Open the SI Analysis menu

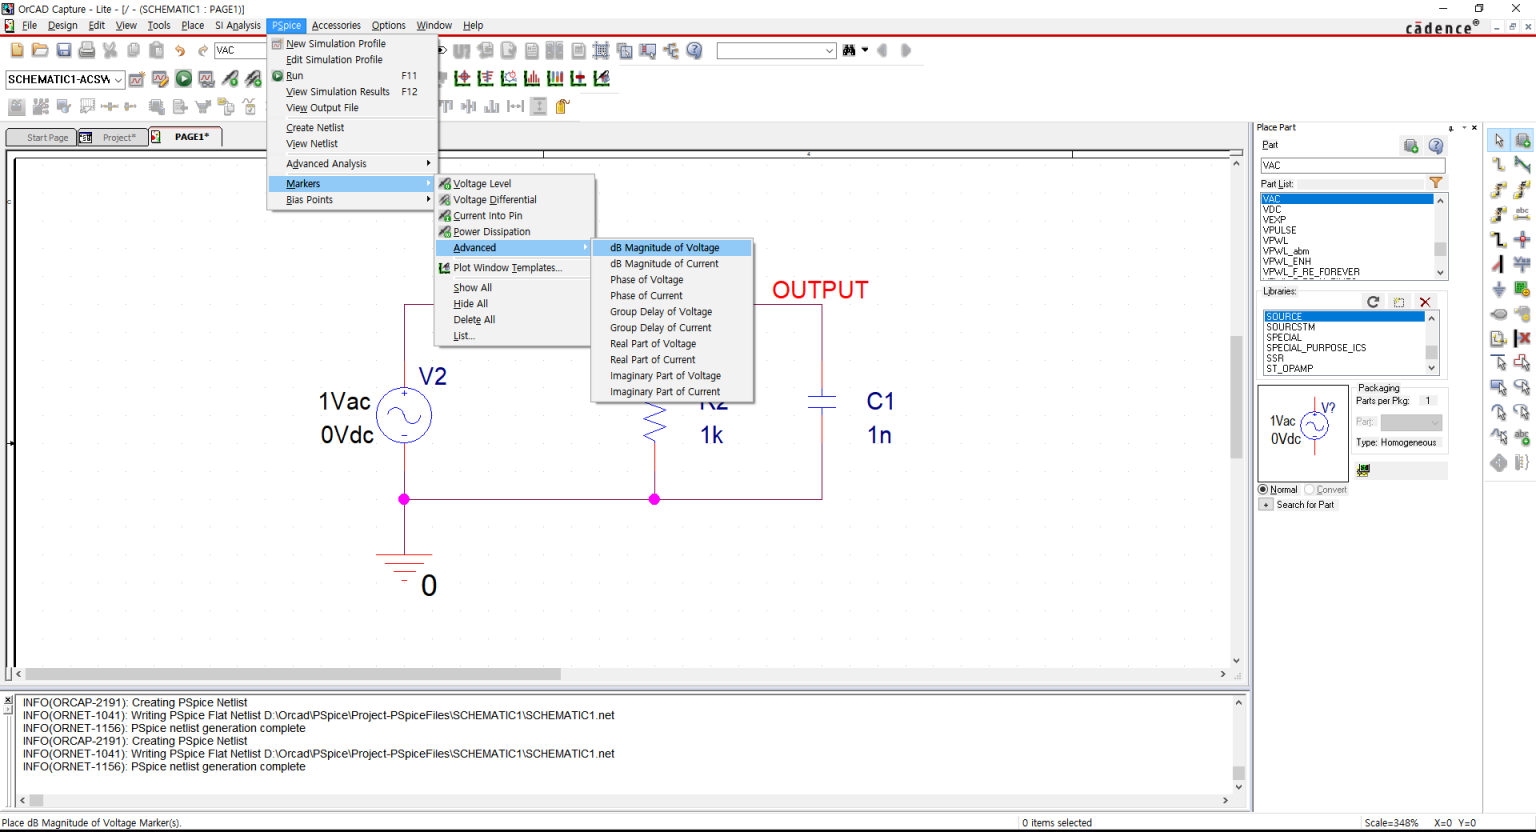click(238, 25)
